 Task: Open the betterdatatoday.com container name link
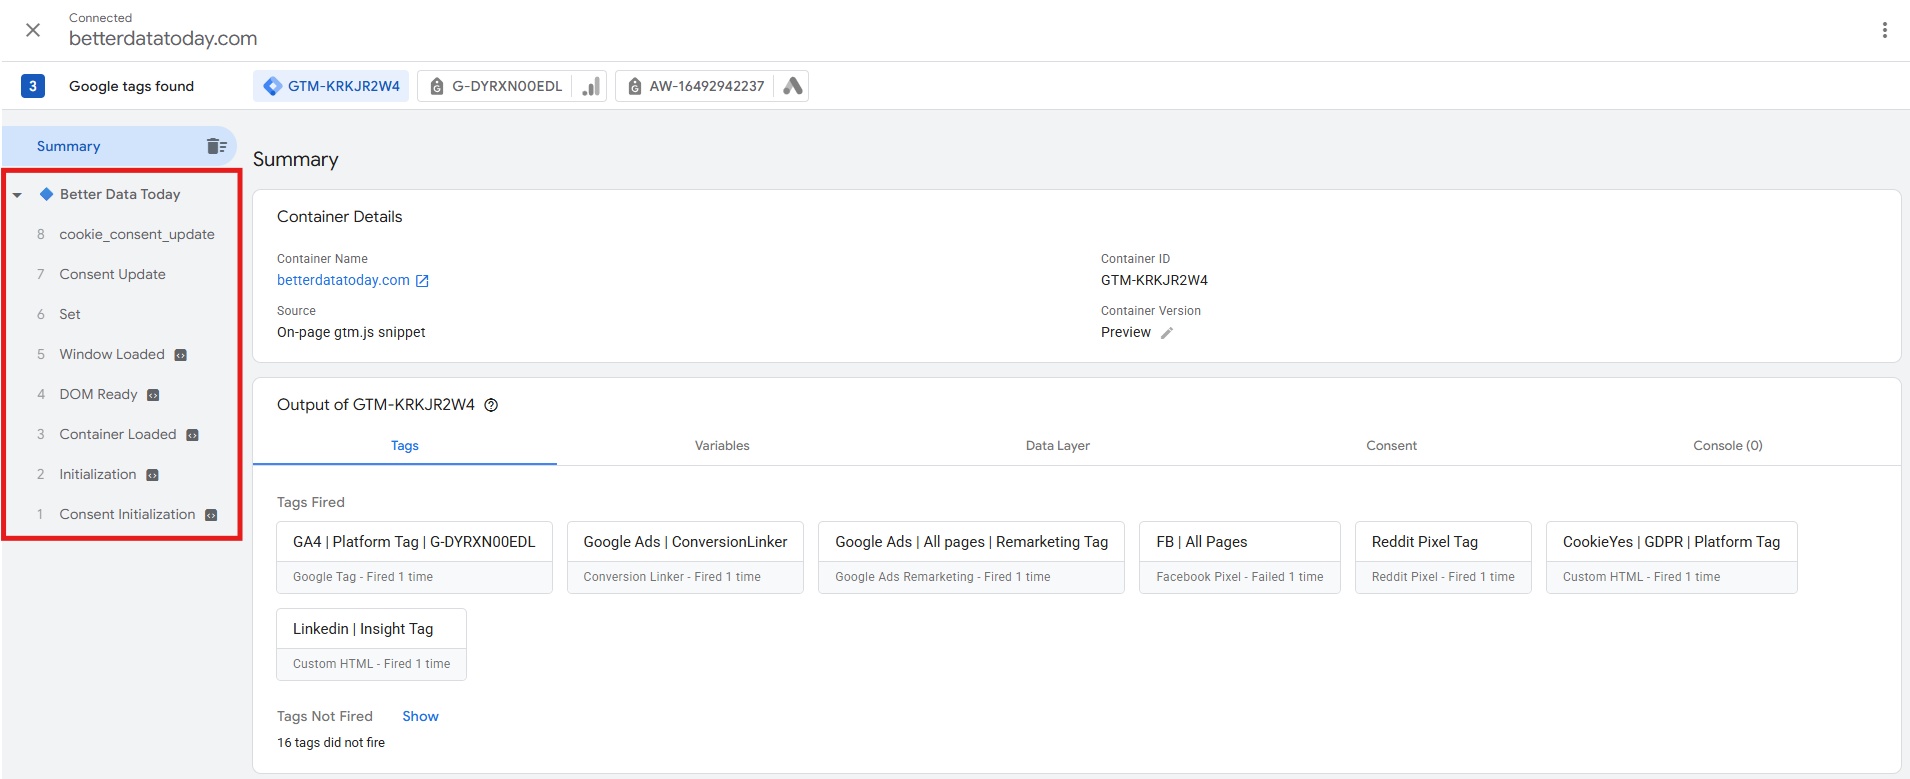pos(343,280)
